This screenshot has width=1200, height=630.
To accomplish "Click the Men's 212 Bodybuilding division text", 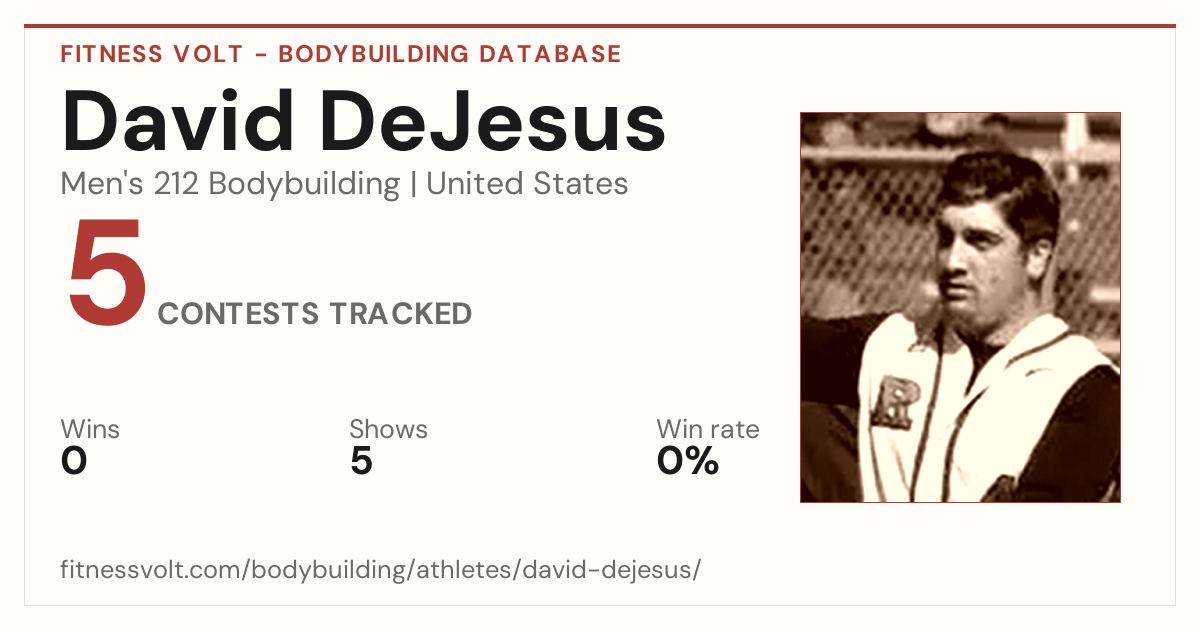I will (230, 184).
